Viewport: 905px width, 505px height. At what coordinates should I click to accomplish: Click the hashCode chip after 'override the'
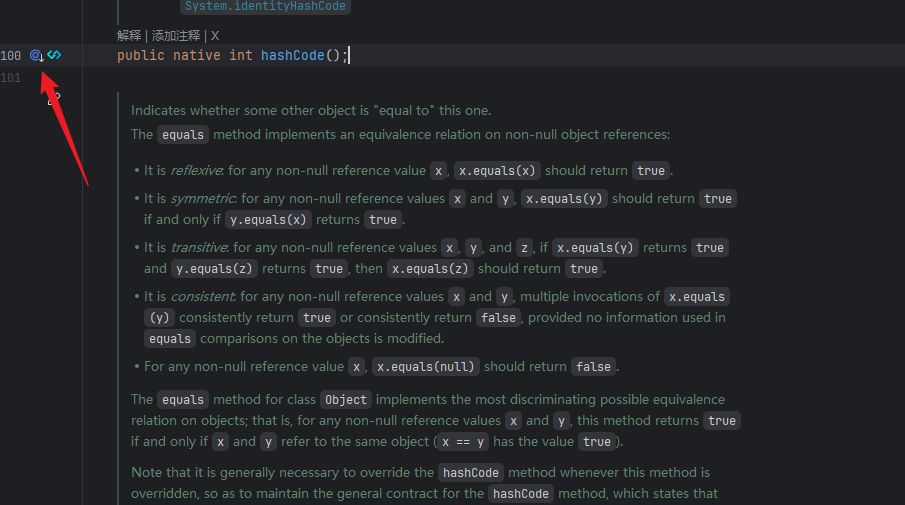coord(471,473)
